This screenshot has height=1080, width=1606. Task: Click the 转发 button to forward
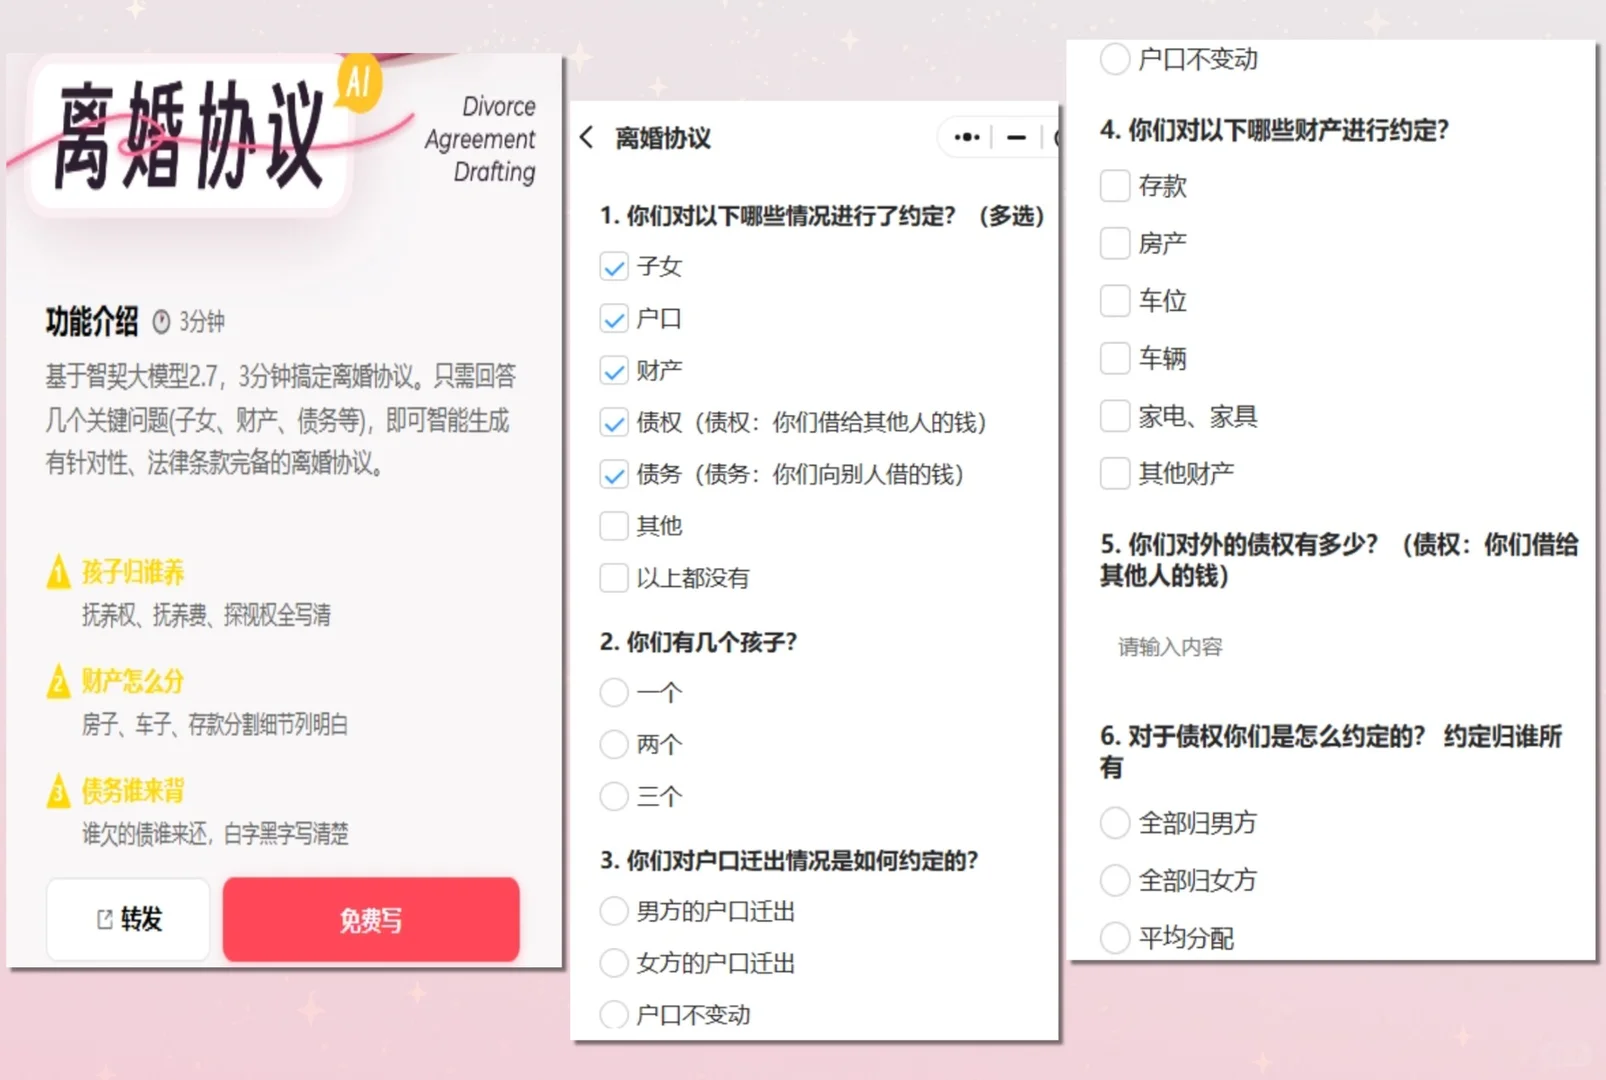click(127, 919)
